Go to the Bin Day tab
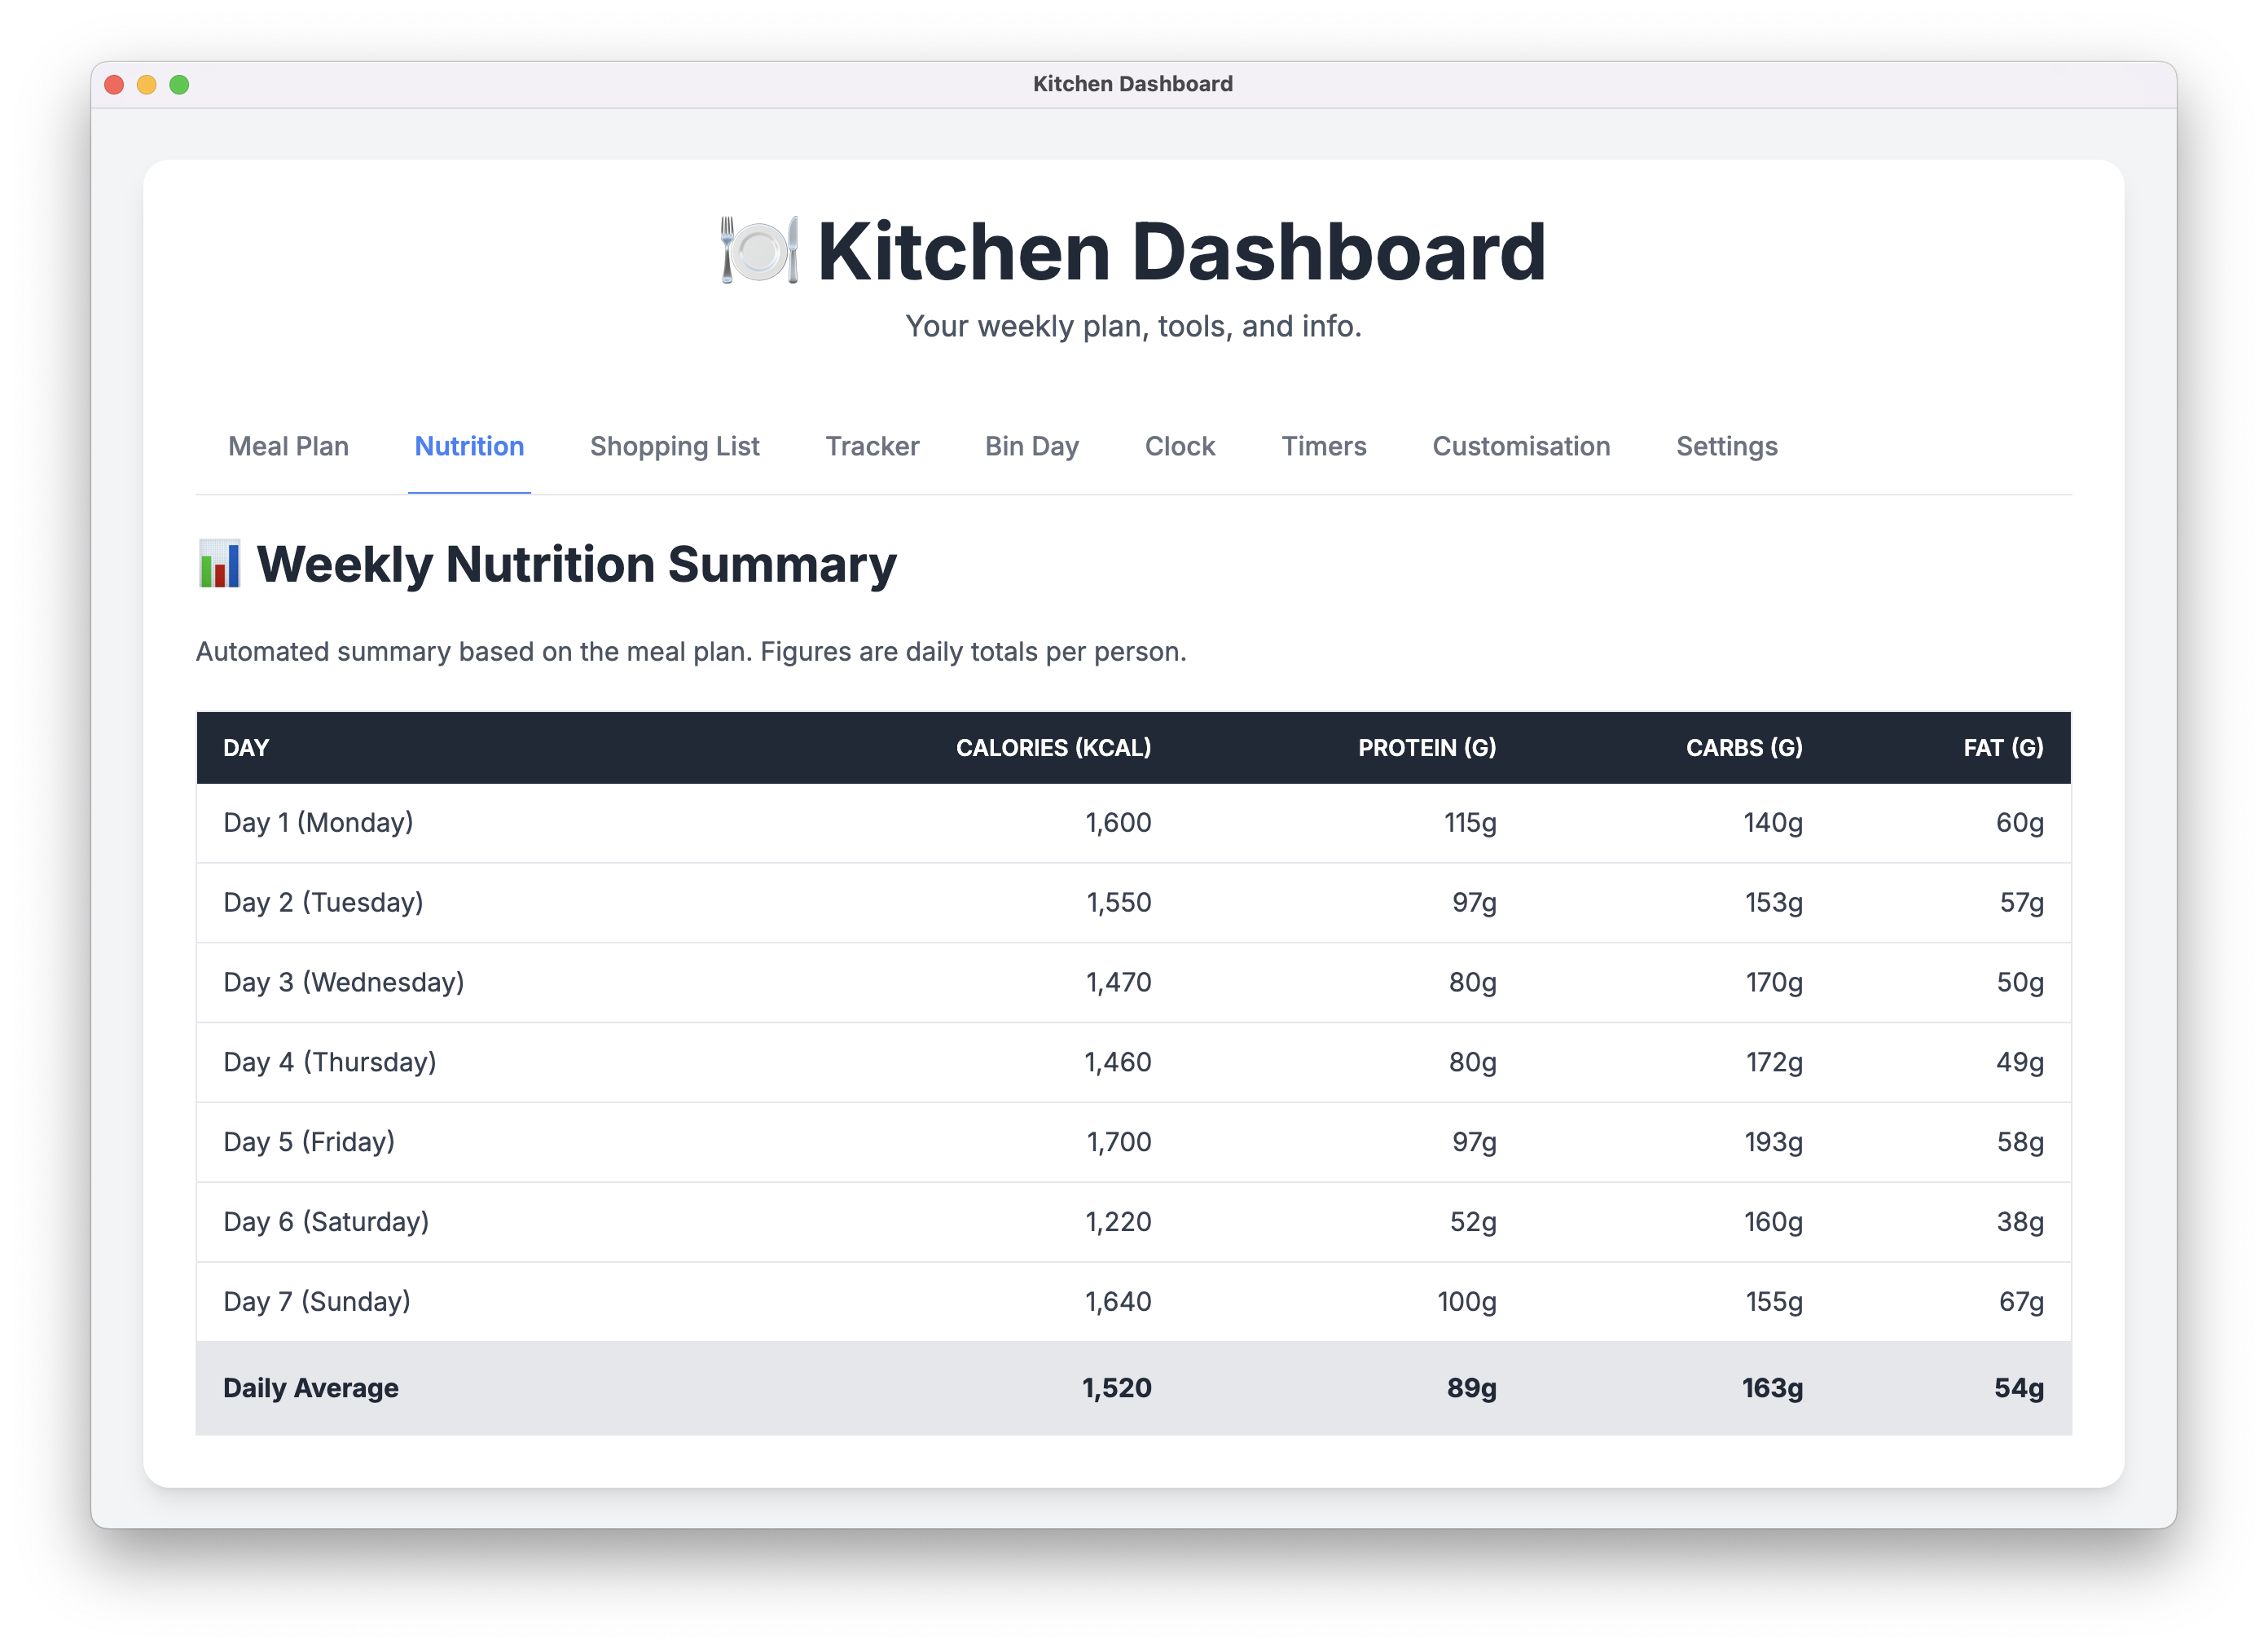Screen dimensions: 2268x1649 1032,446
